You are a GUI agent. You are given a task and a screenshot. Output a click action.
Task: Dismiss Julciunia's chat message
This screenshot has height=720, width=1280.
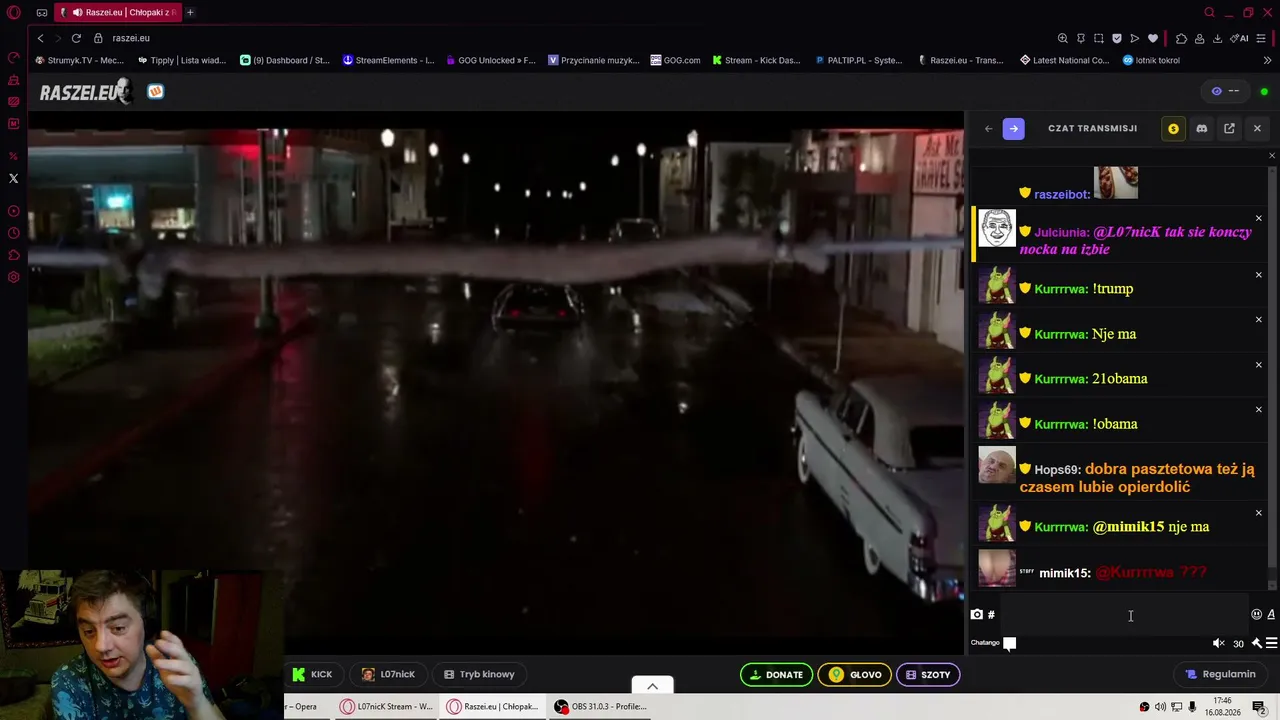[1259, 218]
